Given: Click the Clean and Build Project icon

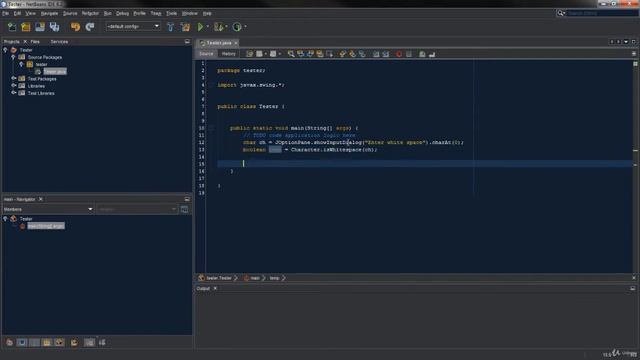Looking at the screenshot, I should 185,27.
